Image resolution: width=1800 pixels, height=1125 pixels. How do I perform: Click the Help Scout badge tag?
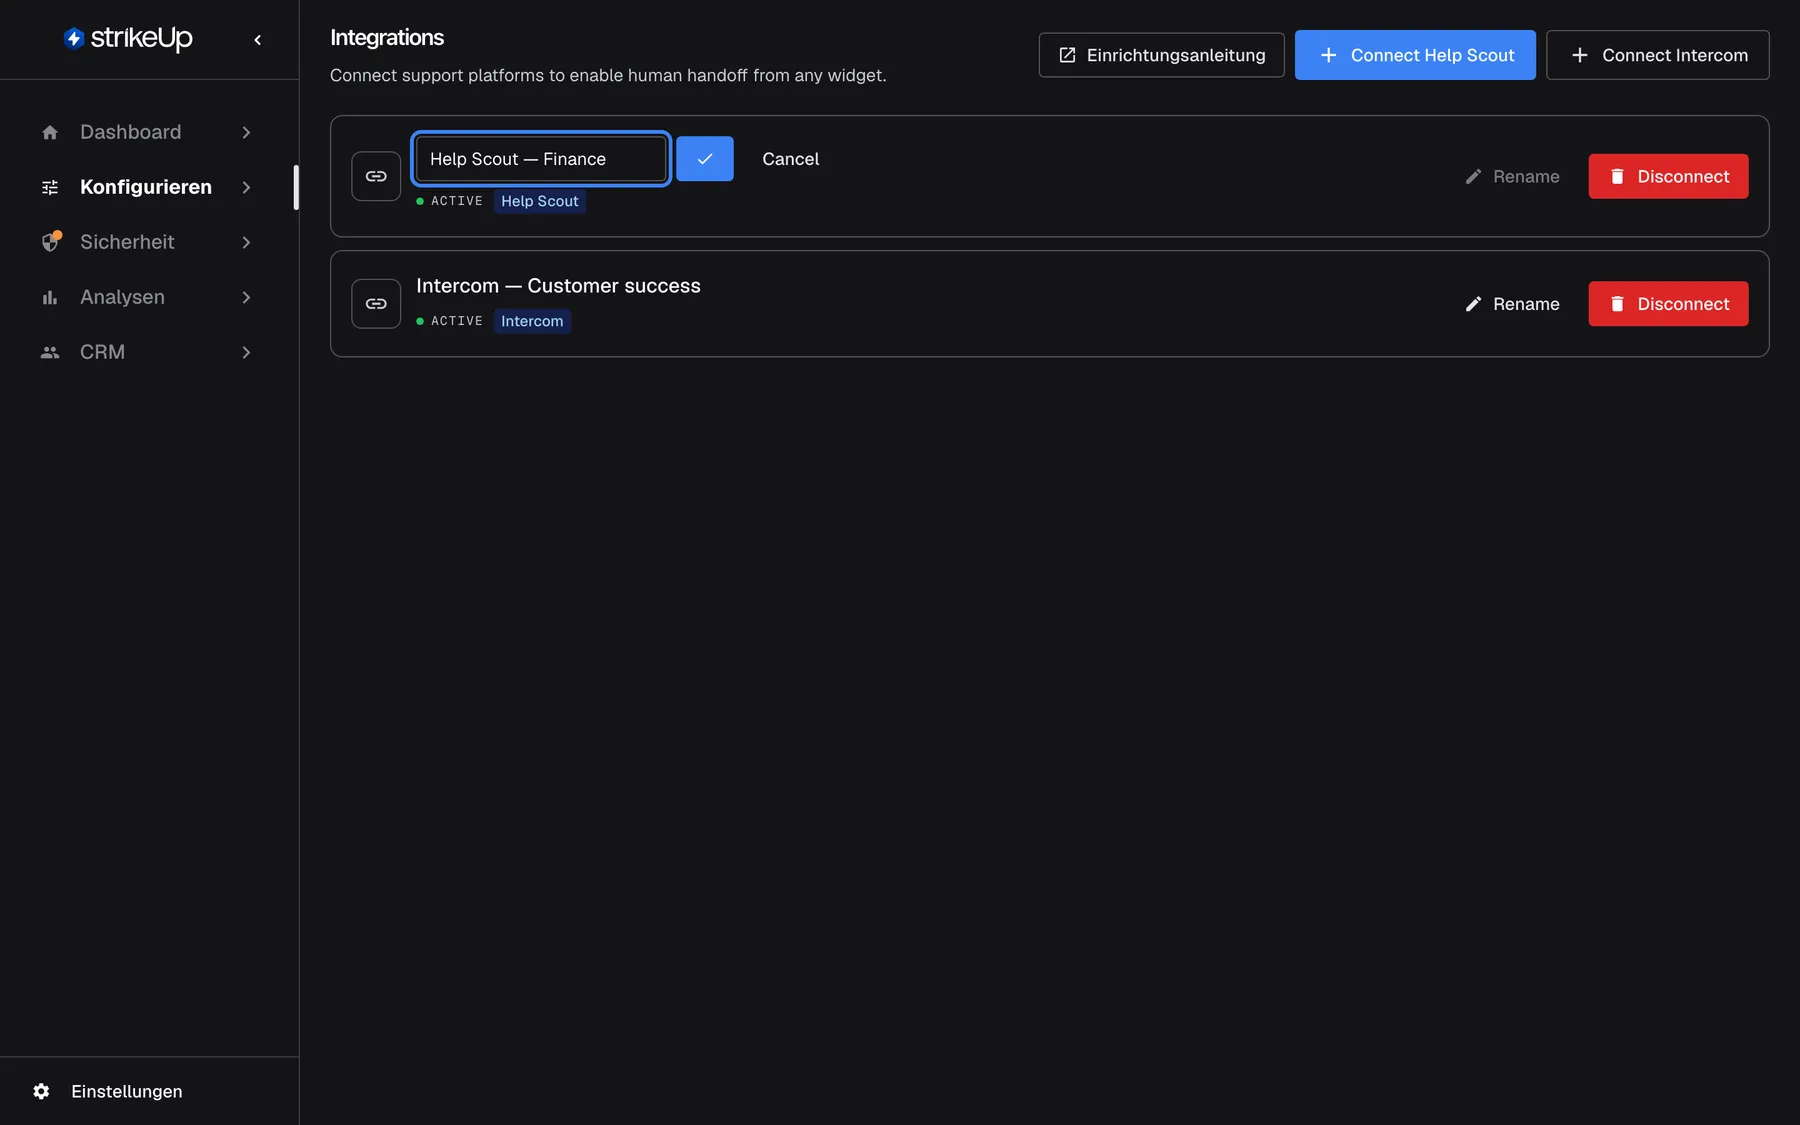coord(540,201)
